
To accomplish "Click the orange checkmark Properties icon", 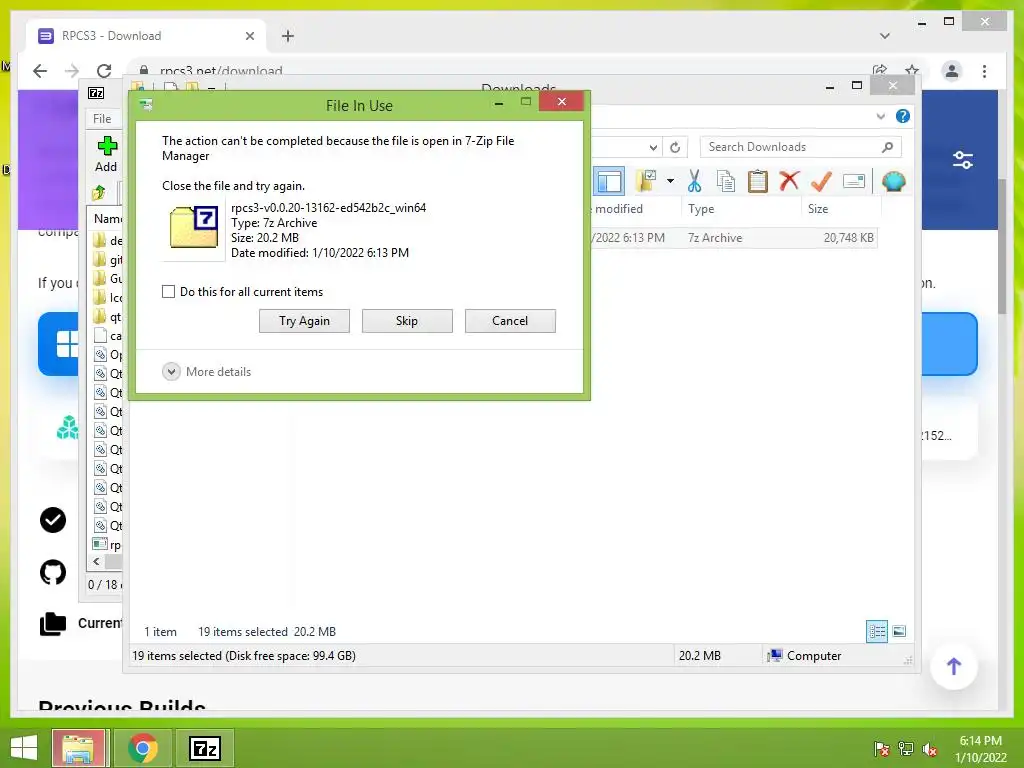I will point(822,181).
